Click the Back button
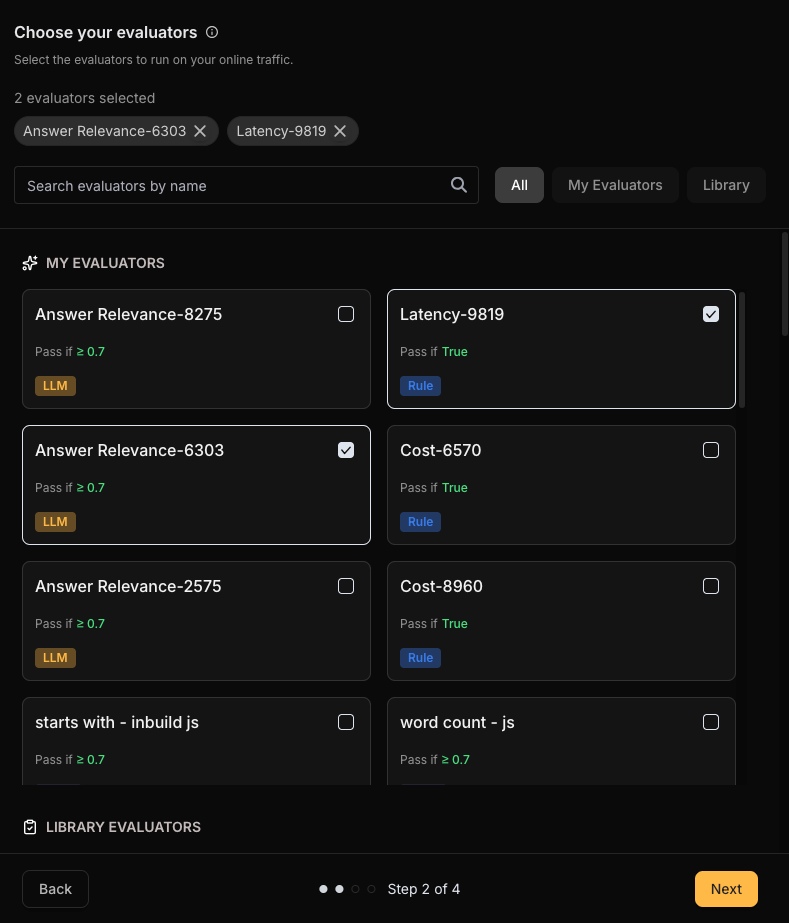 55,889
